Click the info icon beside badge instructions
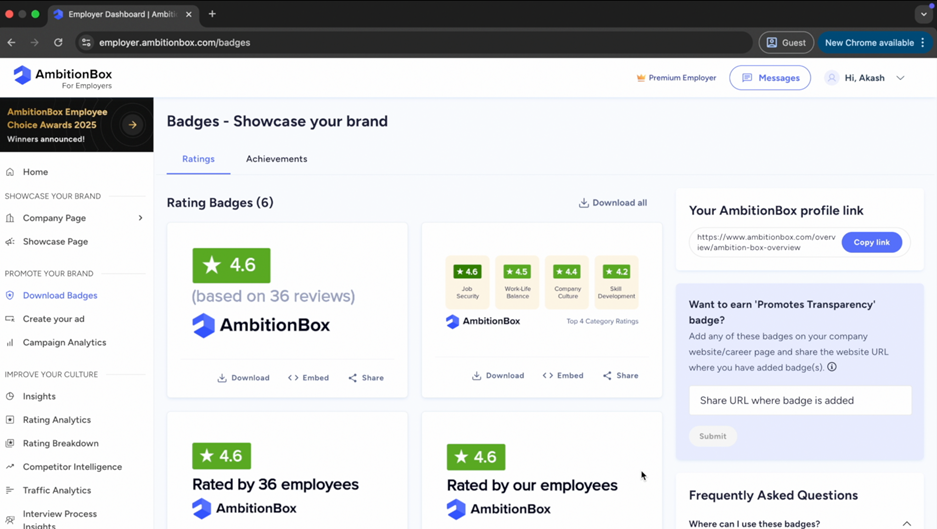 (x=832, y=367)
